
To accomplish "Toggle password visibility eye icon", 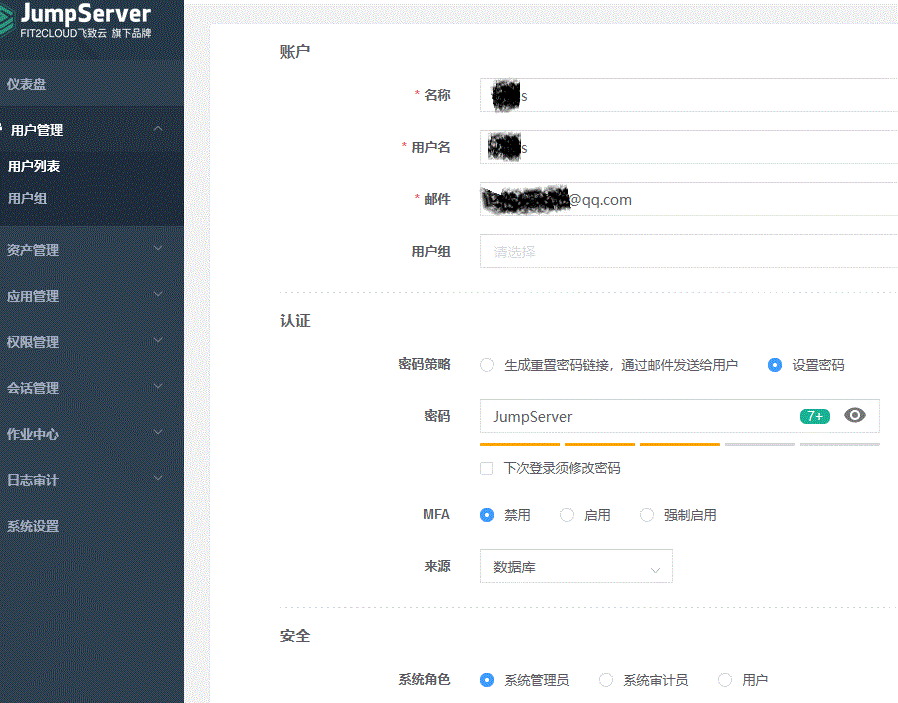I will coord(854,416).
